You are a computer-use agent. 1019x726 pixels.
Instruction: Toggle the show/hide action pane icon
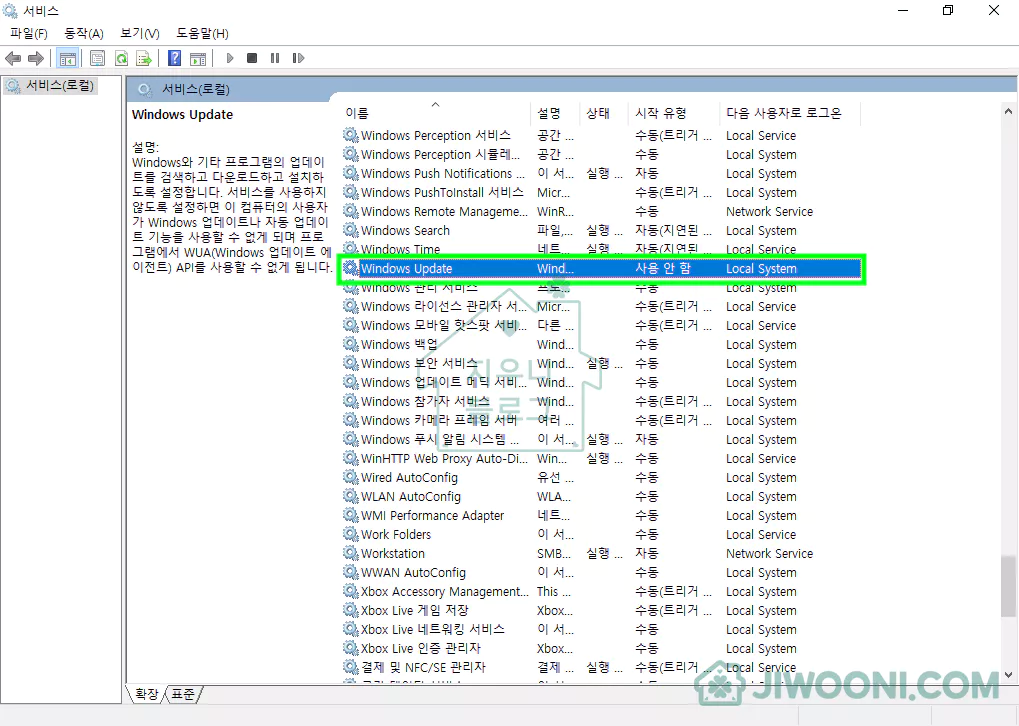coord(198,58)
